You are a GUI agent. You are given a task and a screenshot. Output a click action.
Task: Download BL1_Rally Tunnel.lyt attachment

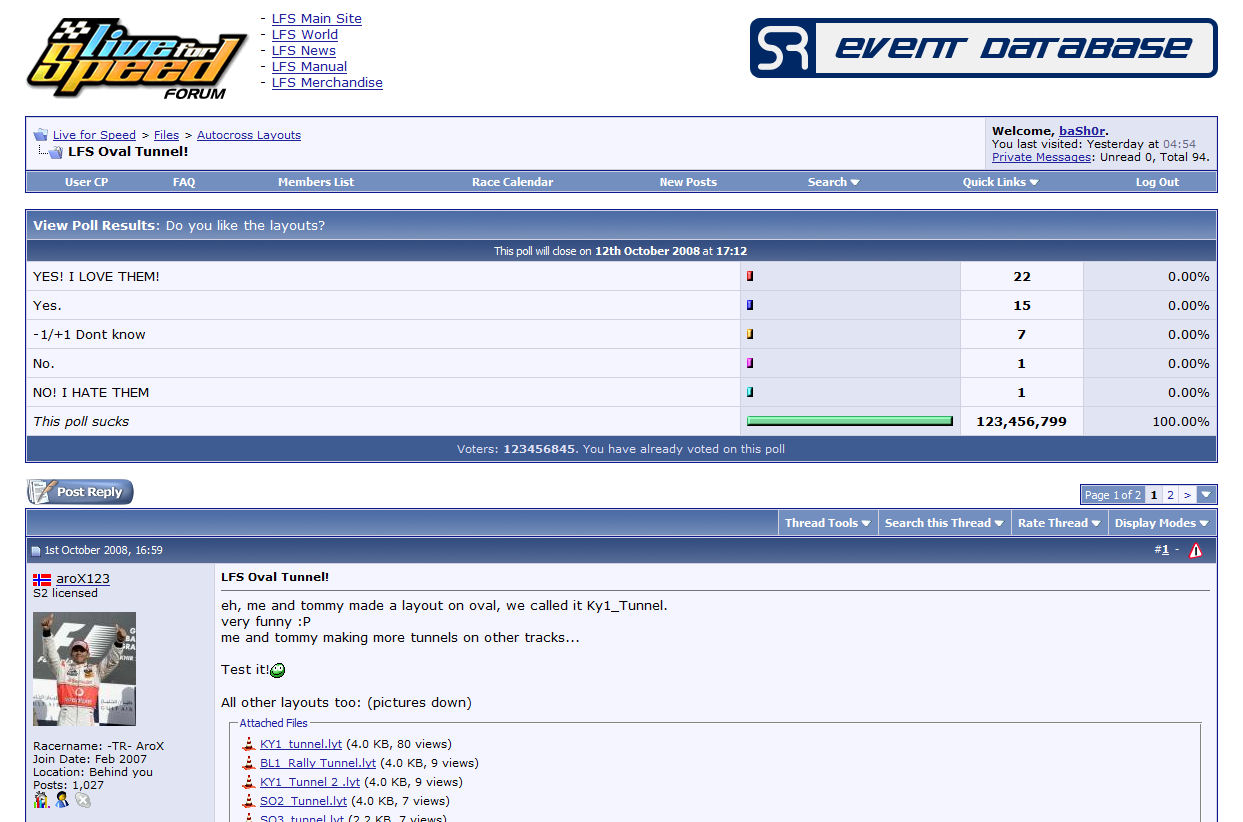pyautogui.click(x=318, y=763)
